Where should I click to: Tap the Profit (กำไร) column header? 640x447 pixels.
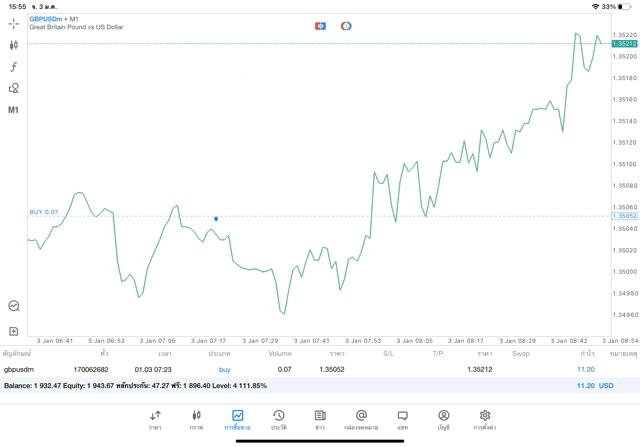coord(586,353)
